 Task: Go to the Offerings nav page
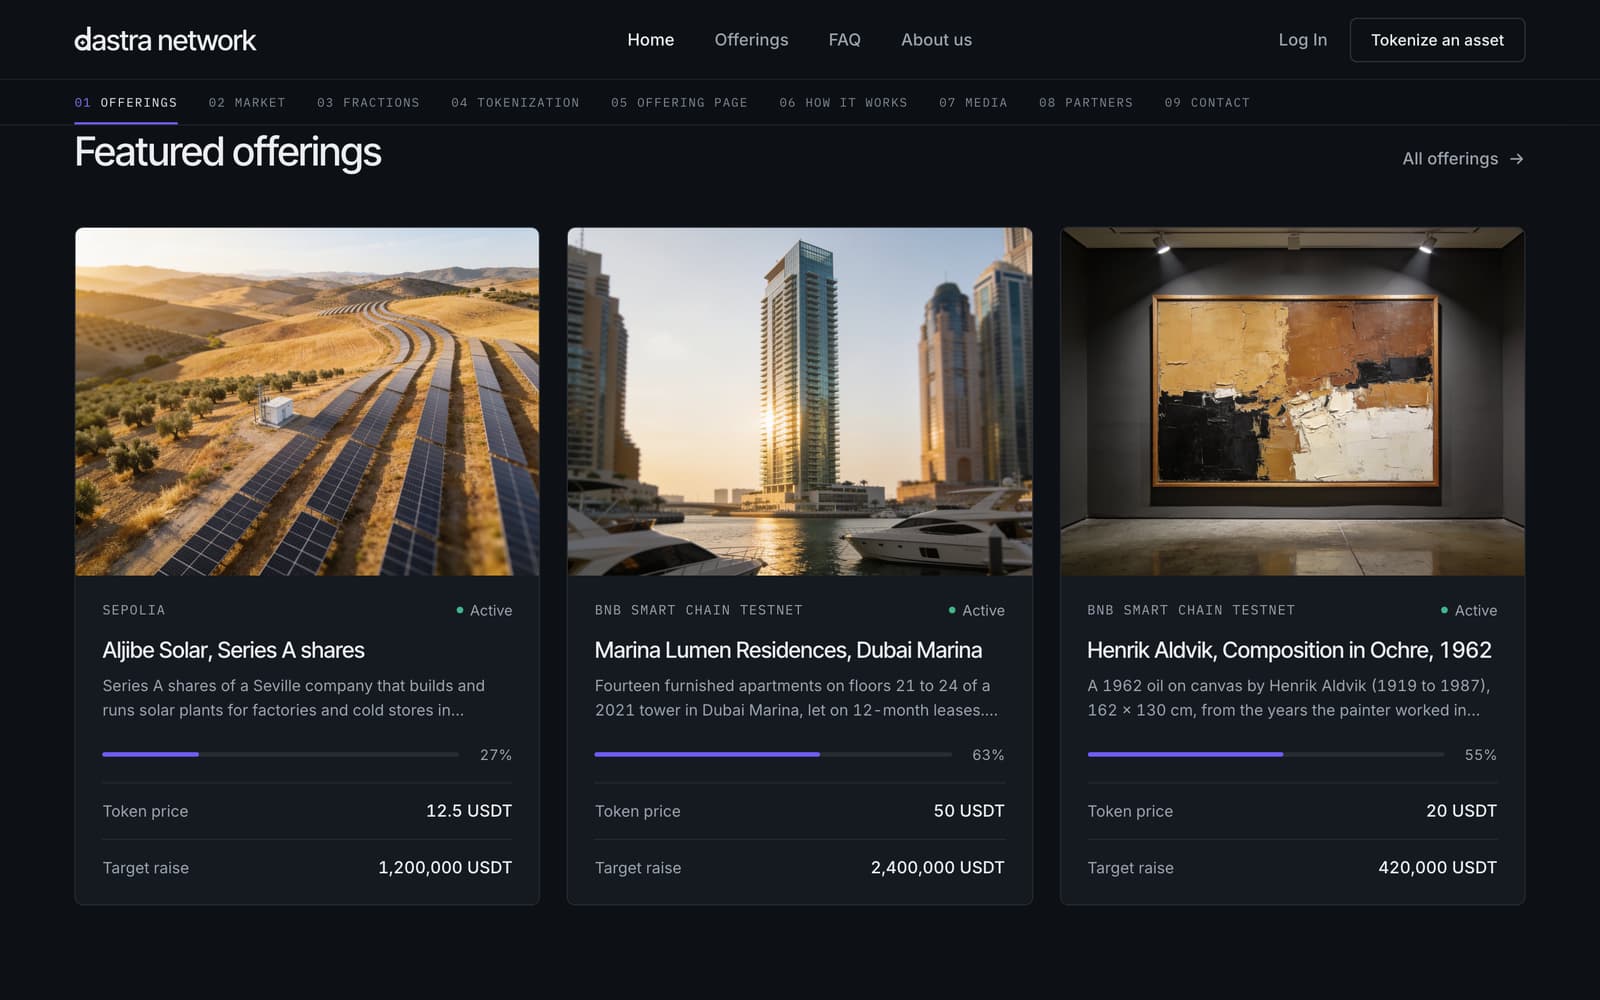pos(751,40)
